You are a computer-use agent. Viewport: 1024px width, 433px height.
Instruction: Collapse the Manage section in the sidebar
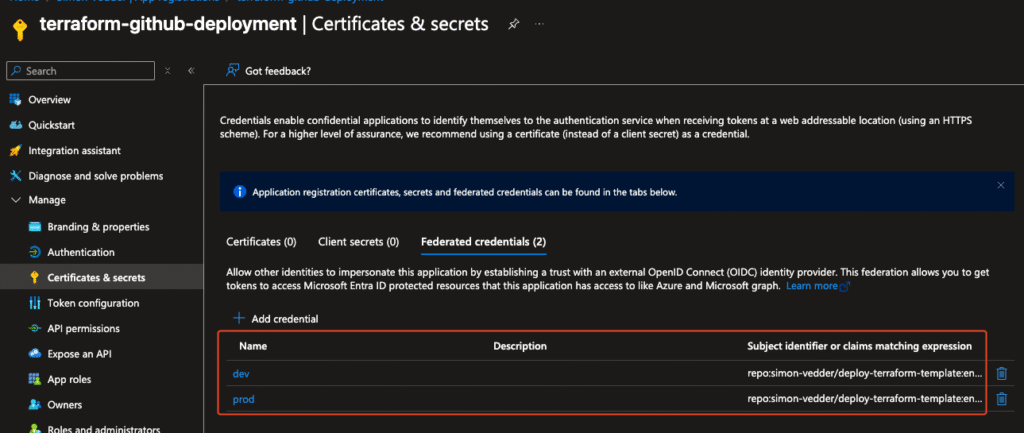pyautogui.click(x=15, y=201)
